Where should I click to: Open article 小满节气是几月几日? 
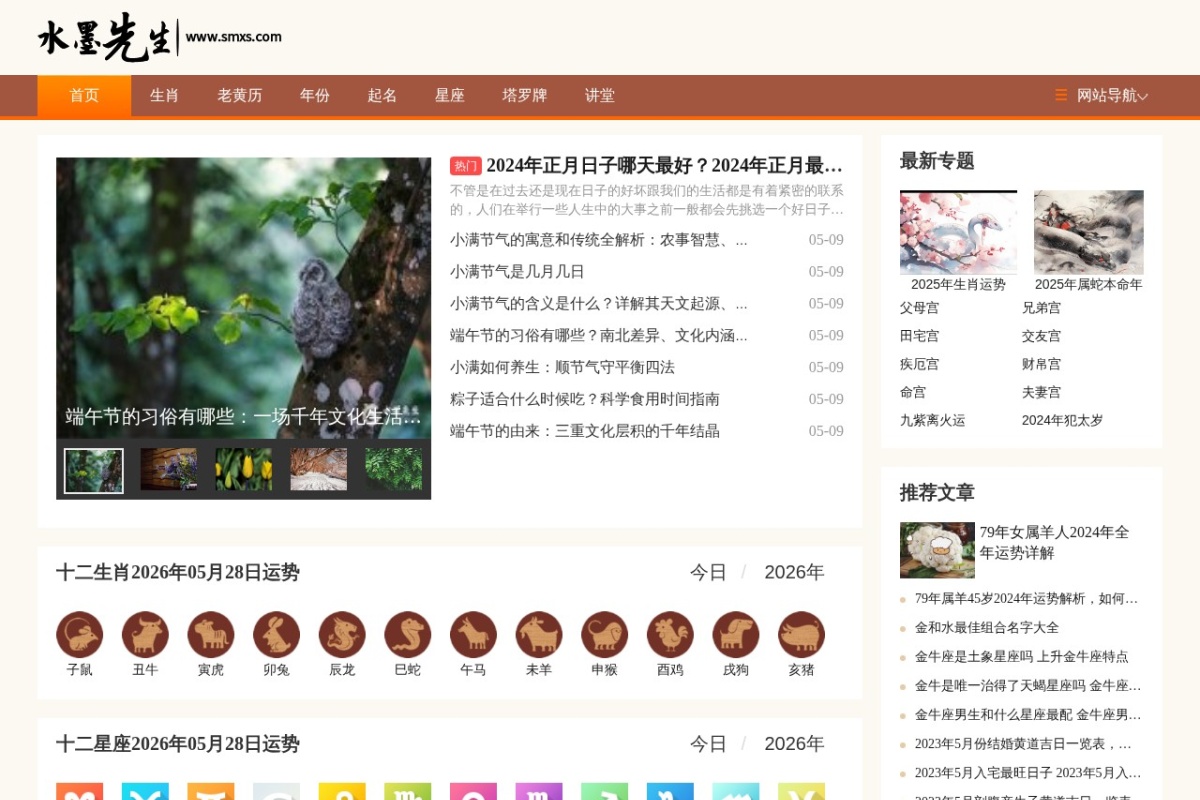[517, 272]
